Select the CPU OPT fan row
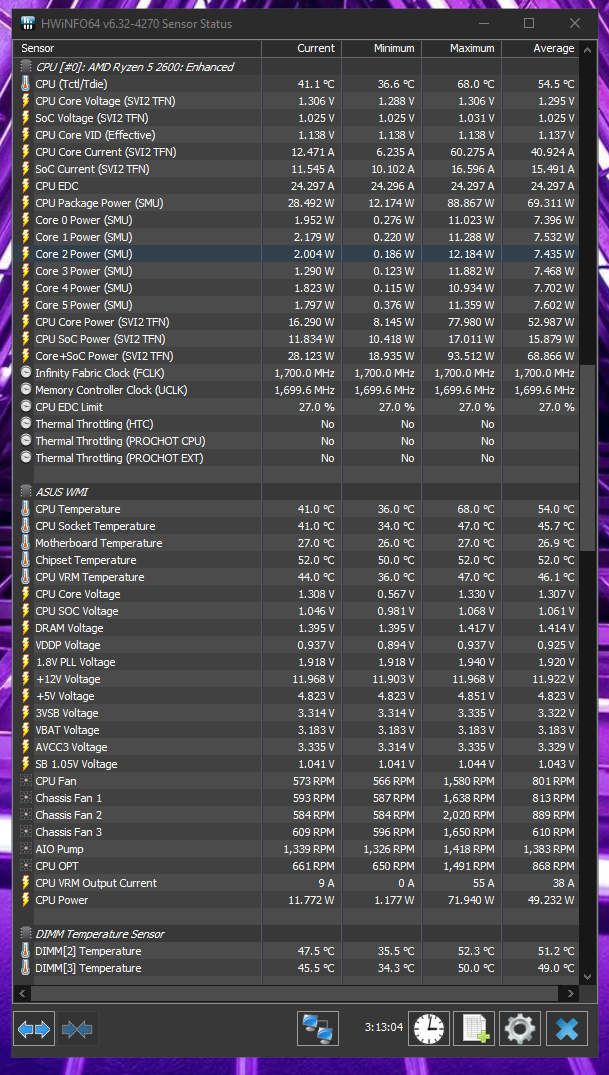 296,866
